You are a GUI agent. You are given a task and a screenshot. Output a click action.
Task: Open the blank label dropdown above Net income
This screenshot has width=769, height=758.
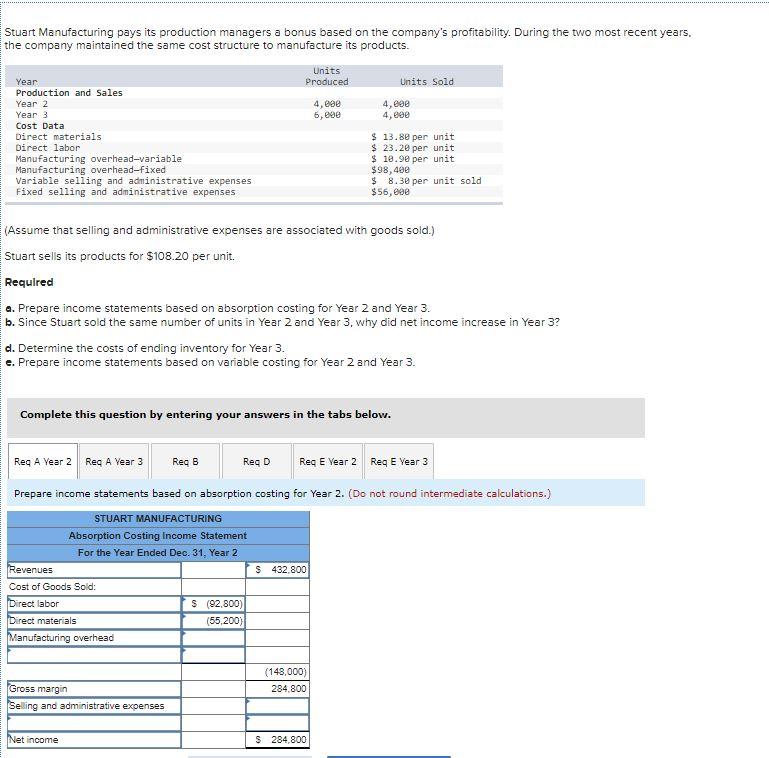click(x=94, y=723)
